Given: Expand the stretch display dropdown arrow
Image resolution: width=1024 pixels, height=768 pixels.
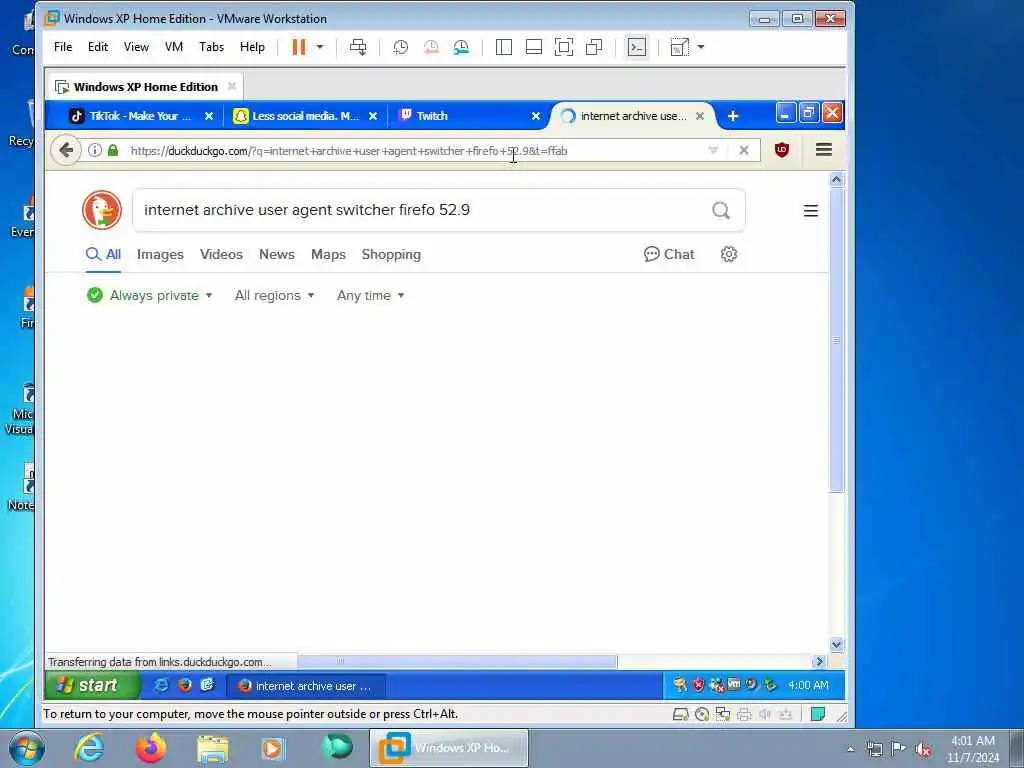Looking at the screenshot, I should [x=701, y=47].
